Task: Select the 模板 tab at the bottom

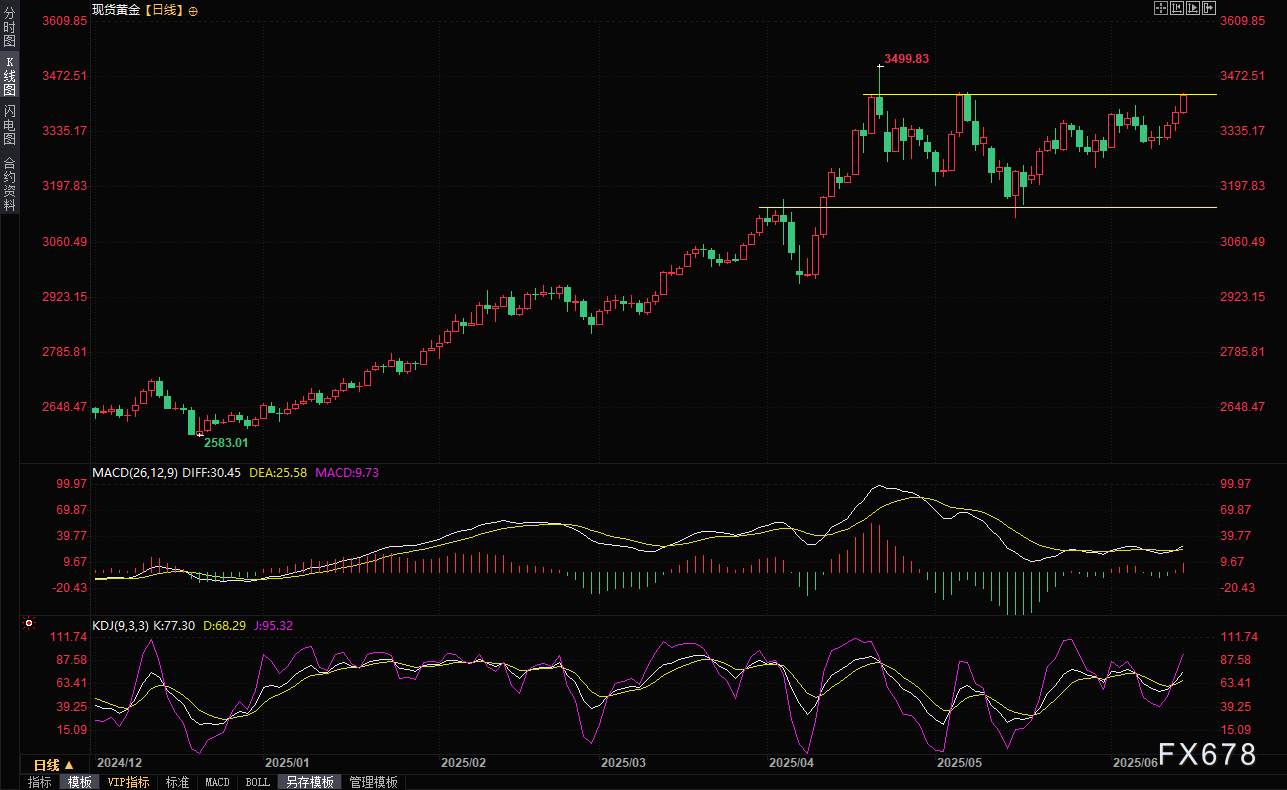Action: (x=79, y=782)
